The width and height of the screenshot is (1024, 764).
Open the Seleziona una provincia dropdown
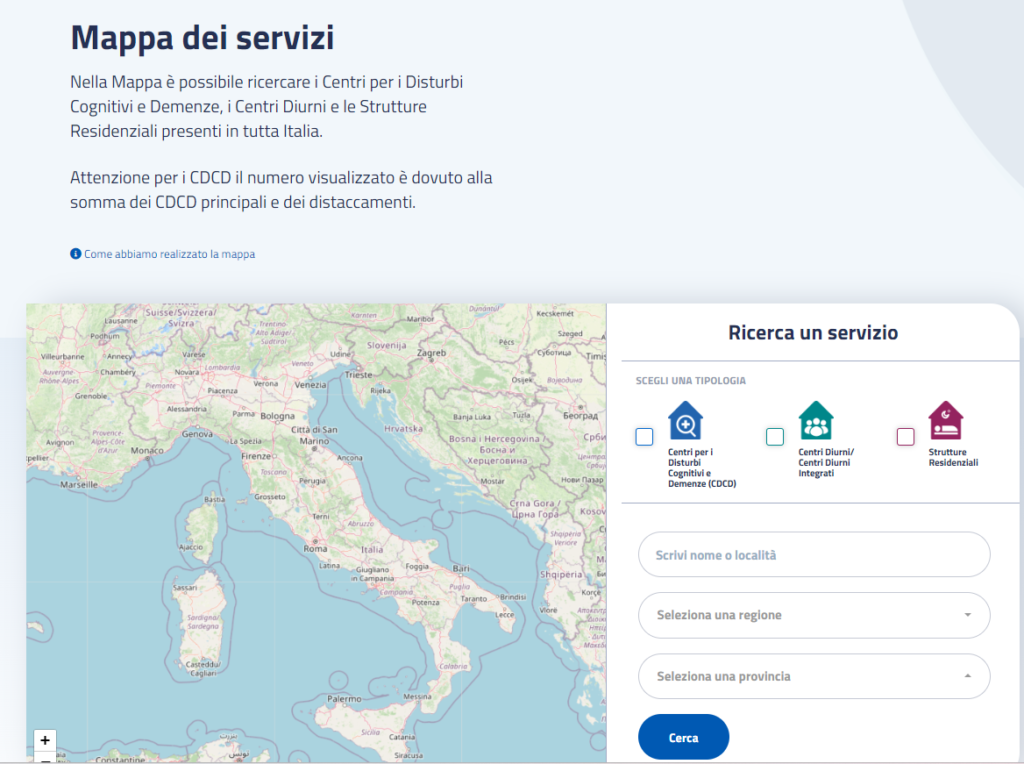point(814,676)
